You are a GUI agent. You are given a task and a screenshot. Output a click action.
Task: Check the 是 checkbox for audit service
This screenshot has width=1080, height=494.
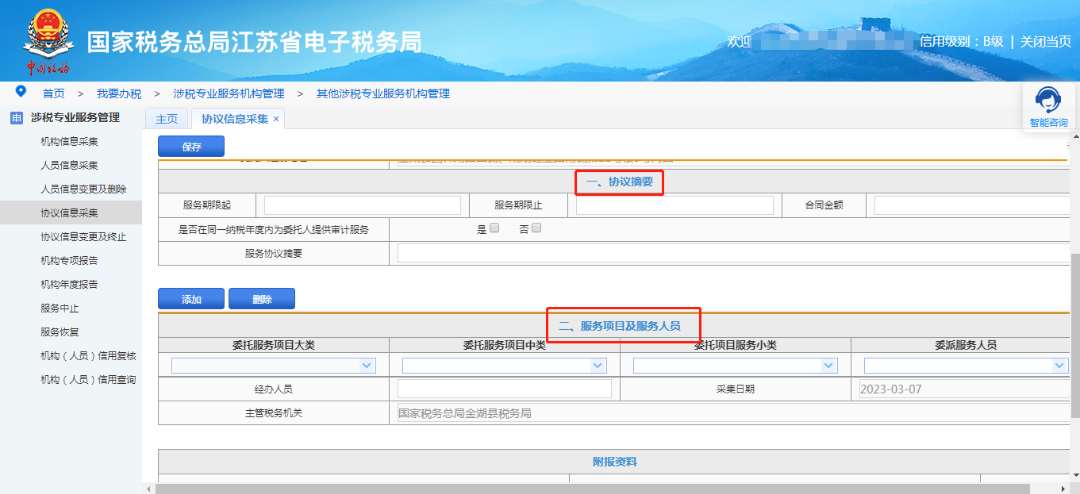click(494, 229)
